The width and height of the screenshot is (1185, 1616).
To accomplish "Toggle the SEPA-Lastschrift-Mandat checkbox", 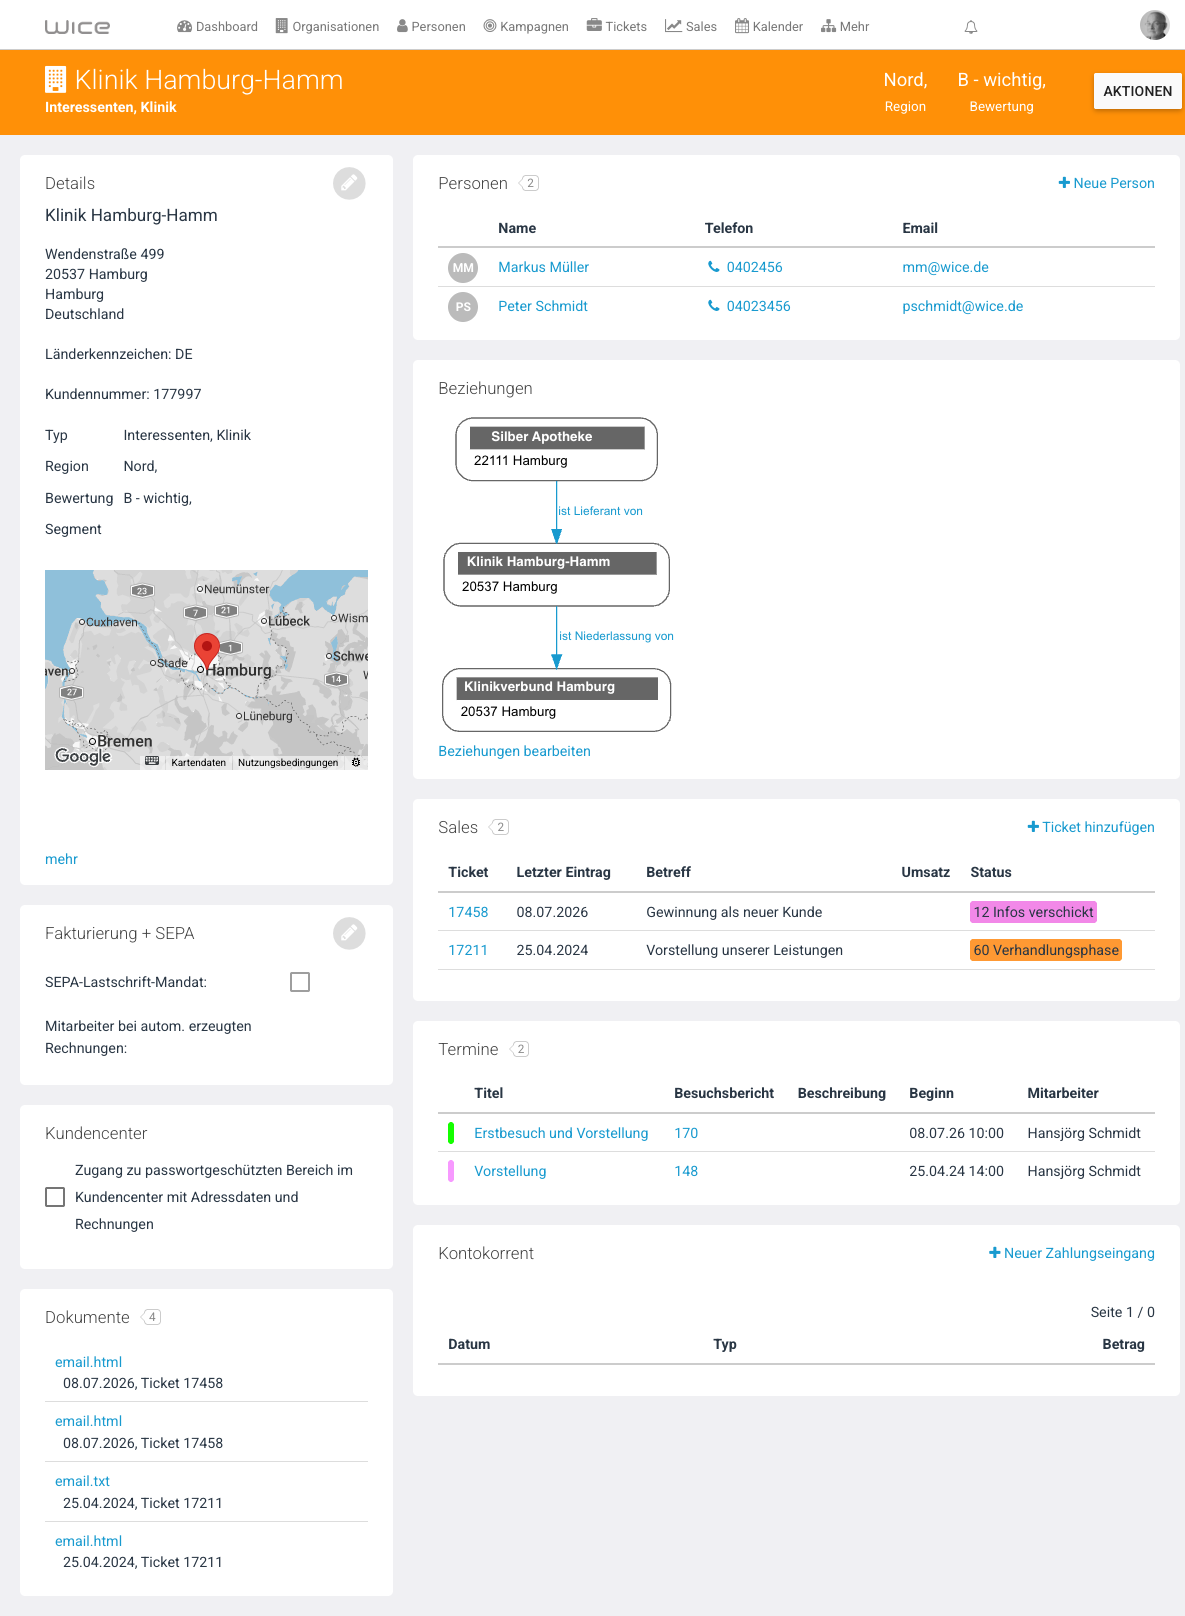I will click(x=300, y=982).
